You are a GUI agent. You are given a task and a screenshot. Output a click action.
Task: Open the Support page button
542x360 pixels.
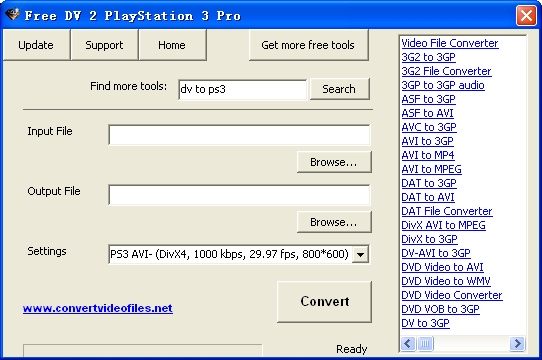(104, 45)
